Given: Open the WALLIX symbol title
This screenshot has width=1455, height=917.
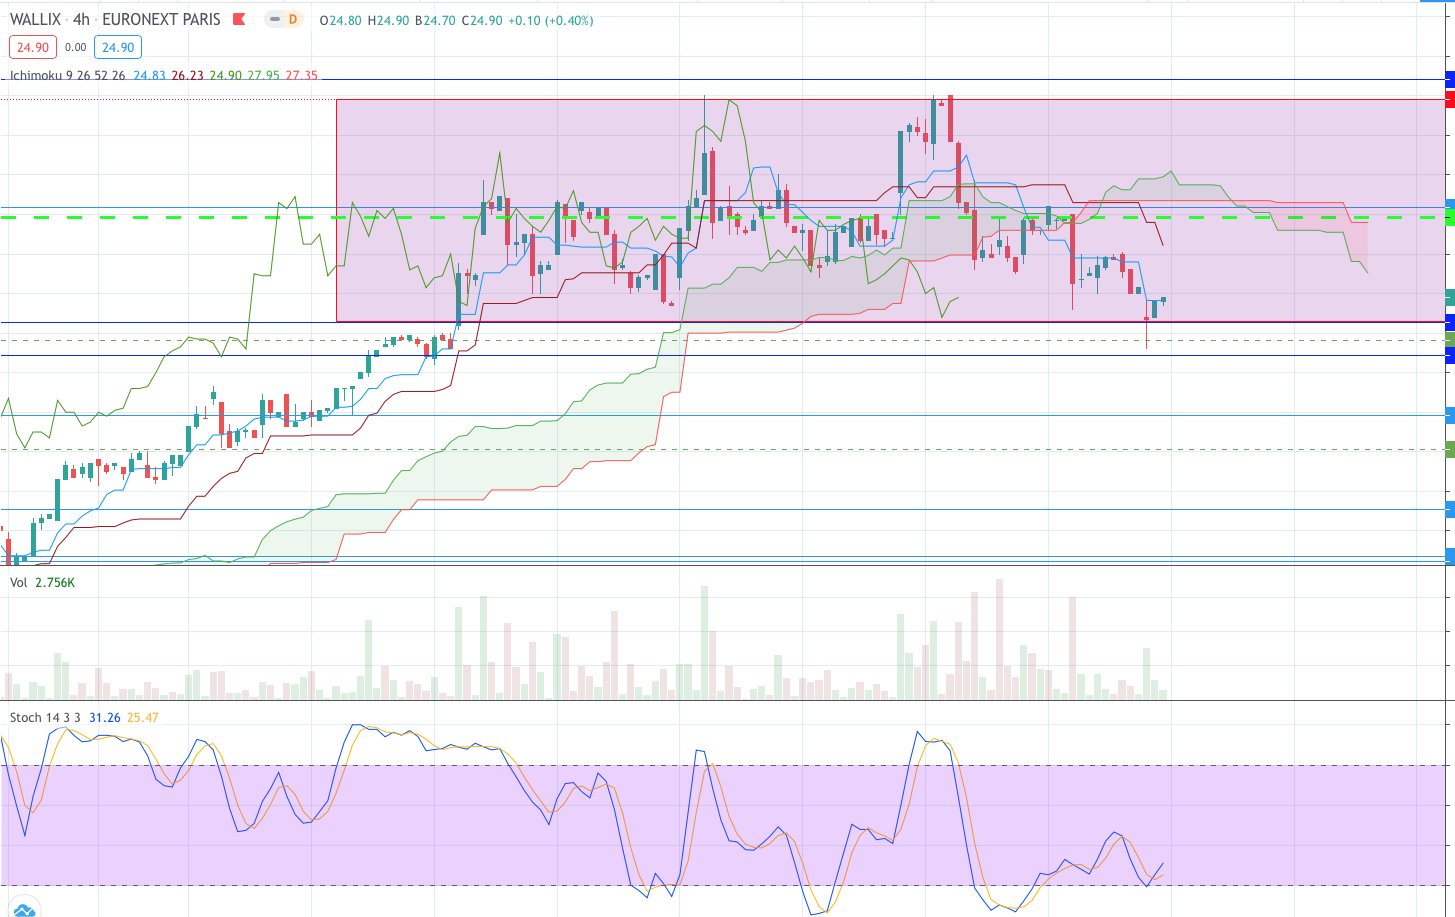Looking at the screenshot, I should click(x=35, y=20).
